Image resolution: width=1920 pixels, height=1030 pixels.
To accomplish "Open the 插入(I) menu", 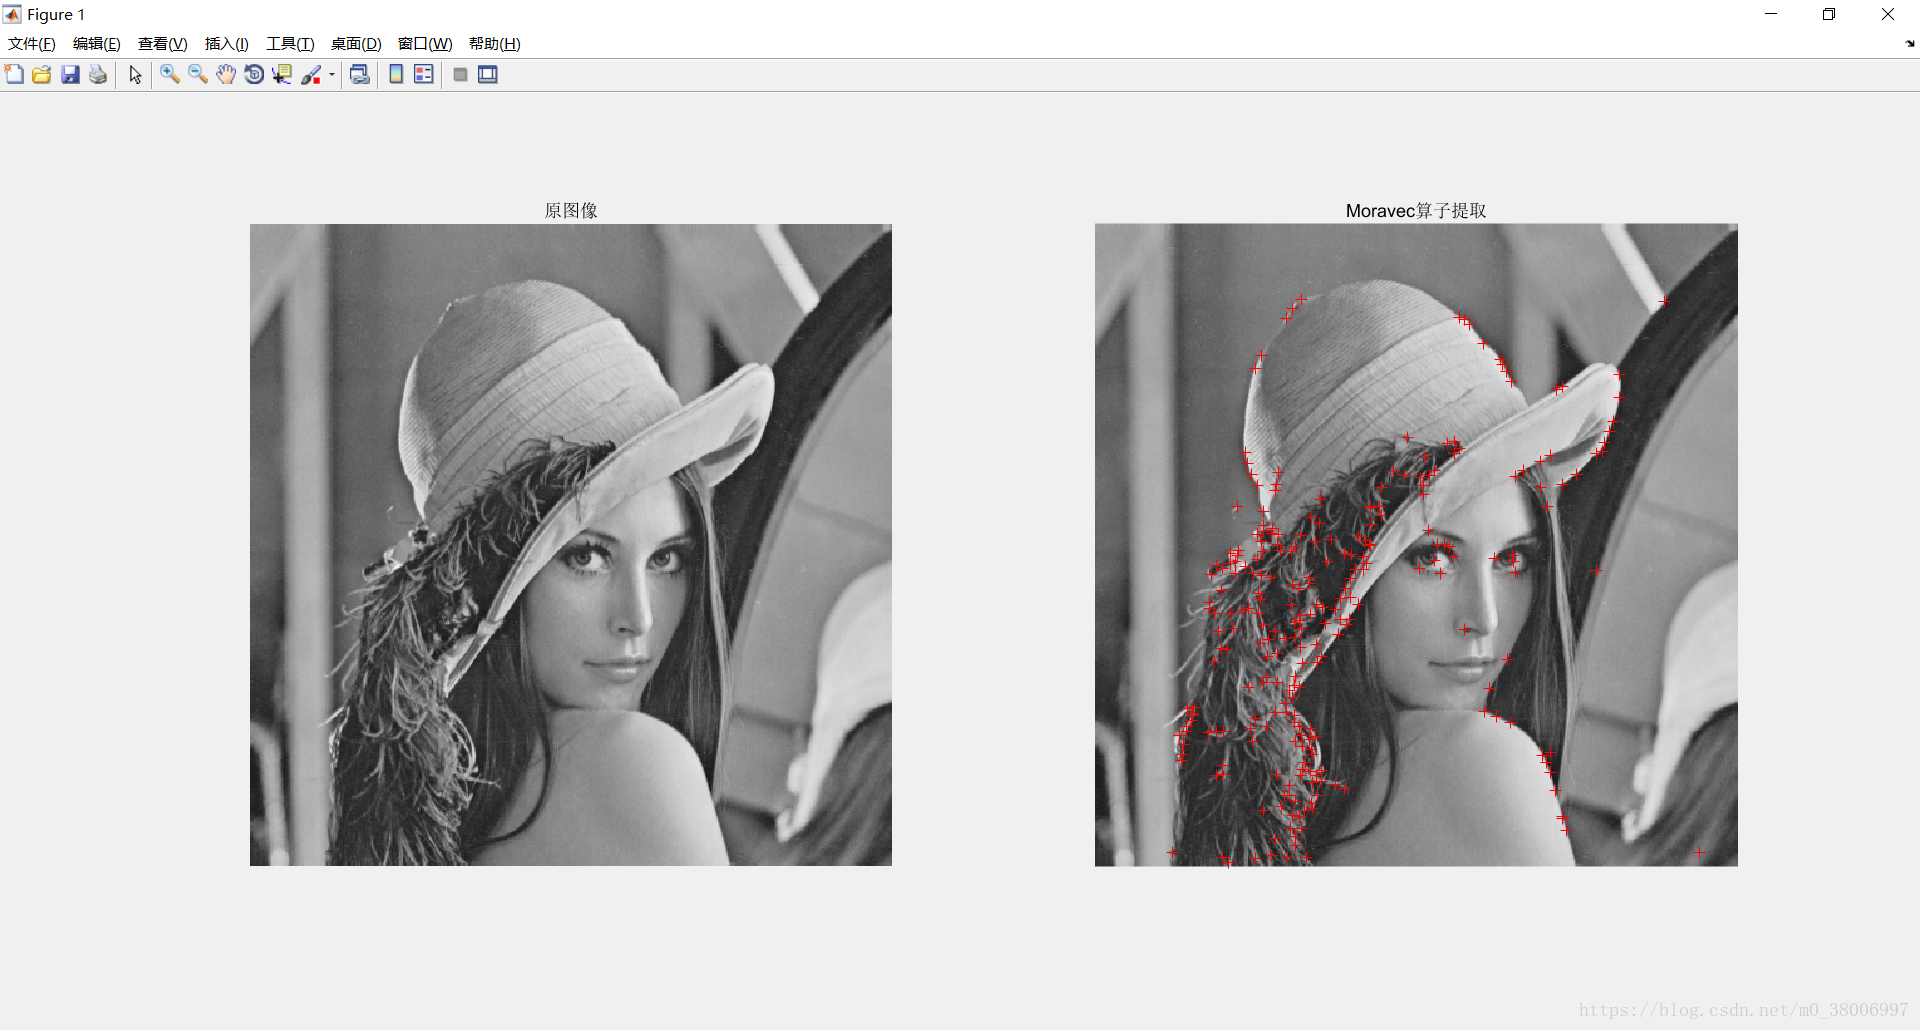I will [227, 44].
